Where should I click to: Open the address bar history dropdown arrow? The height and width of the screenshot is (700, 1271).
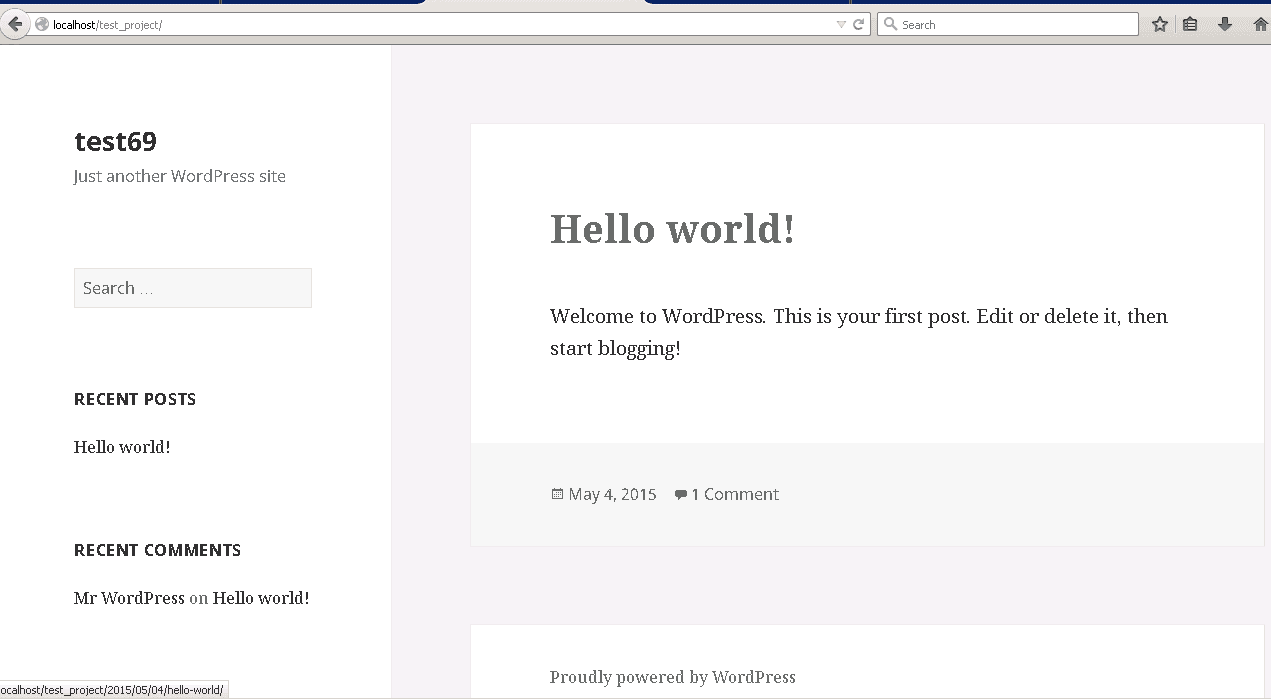pyautogui.click(x=841, y=25)
